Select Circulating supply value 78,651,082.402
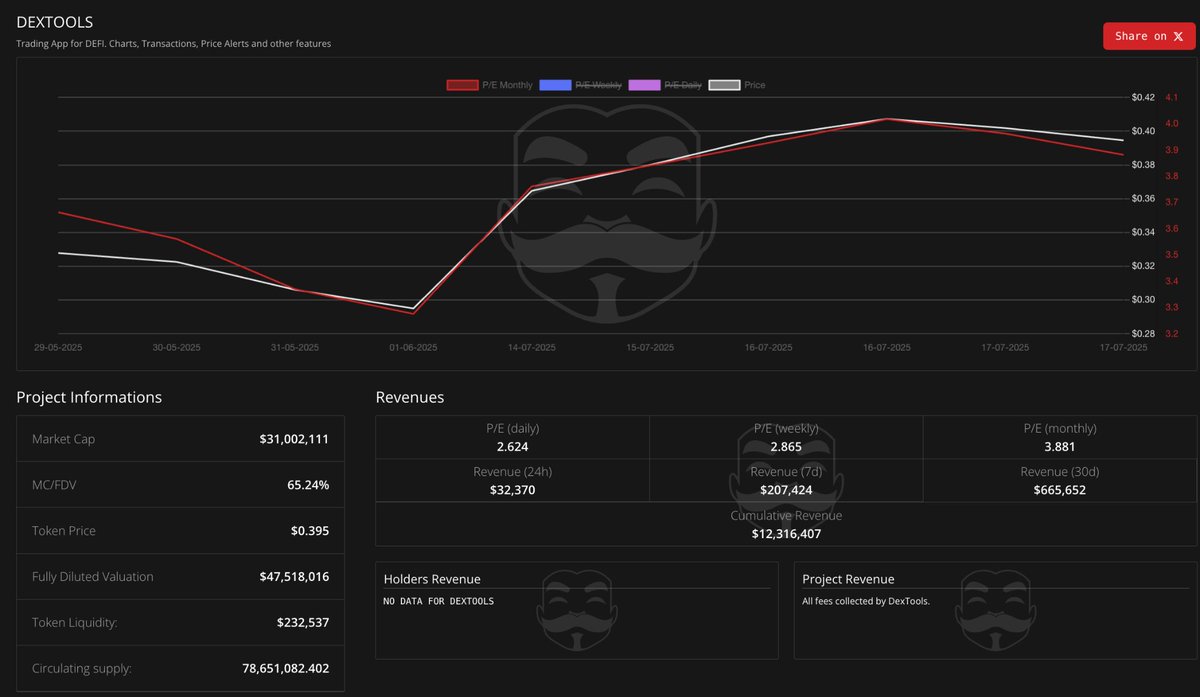 click(285, 669)
